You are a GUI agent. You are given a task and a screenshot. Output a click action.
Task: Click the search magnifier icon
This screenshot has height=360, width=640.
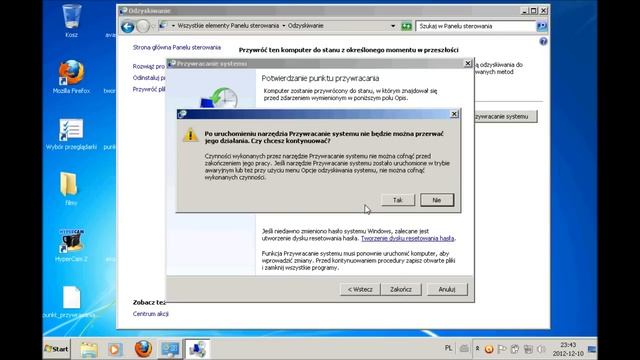pyautogui.click(x=542, y=26)
